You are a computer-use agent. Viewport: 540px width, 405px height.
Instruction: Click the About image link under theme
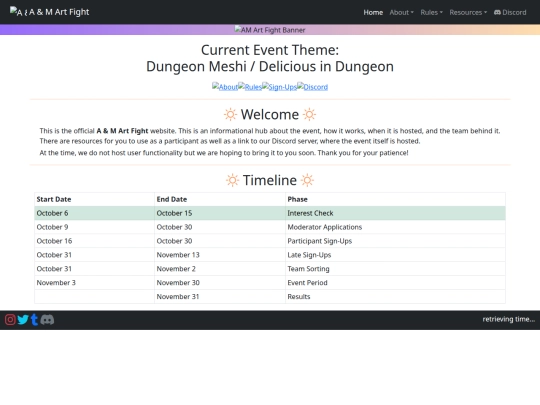point(225,87)
